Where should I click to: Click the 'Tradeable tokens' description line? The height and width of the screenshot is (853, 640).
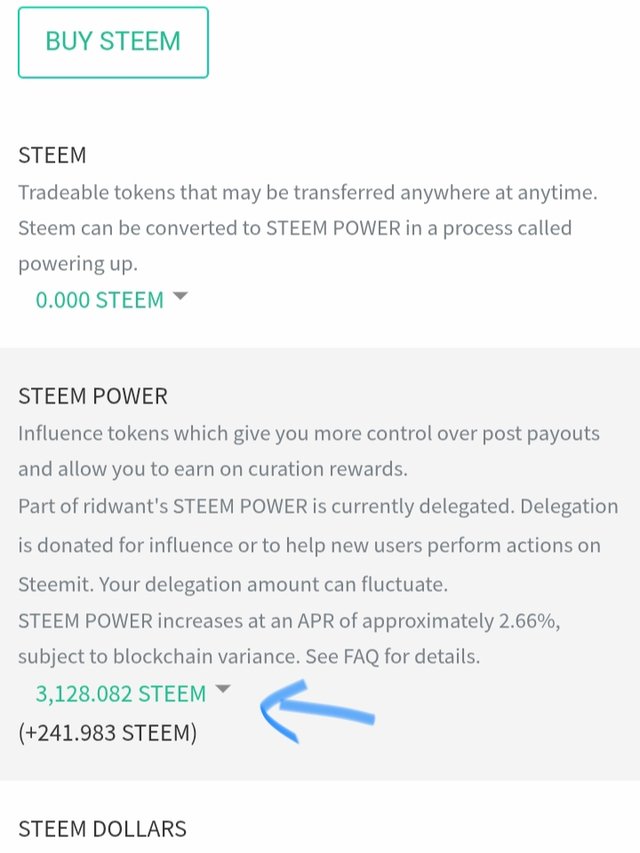[x=308, y=192]
